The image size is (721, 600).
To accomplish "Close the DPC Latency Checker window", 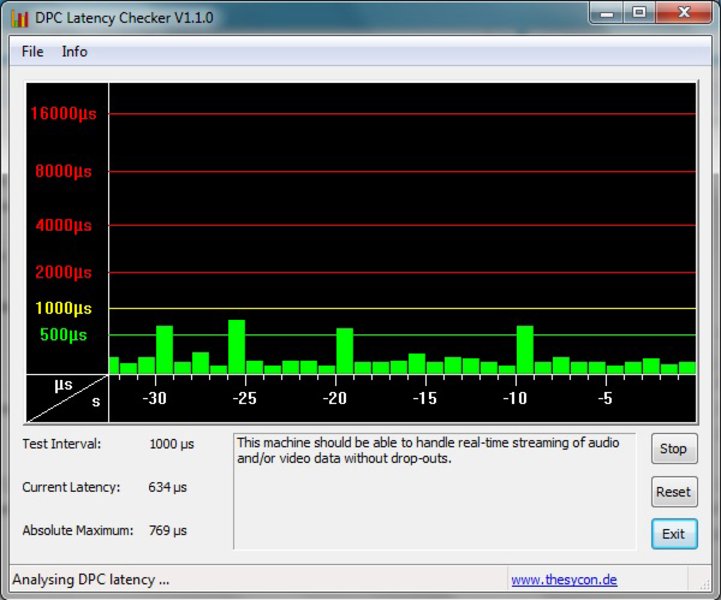I will (684, 12).
